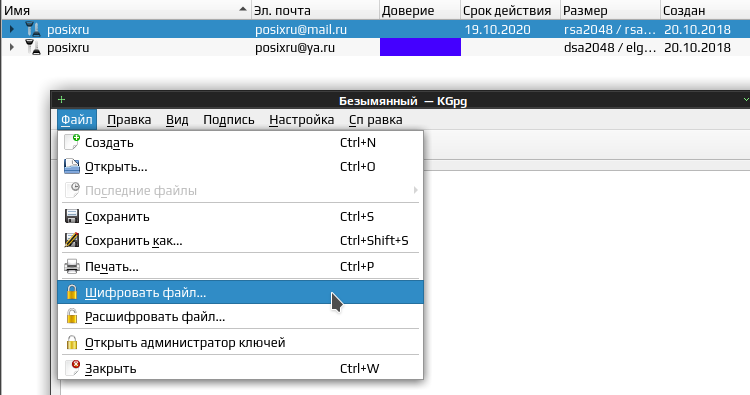Expand the posixru@mail.ru key row

point(11,29)
